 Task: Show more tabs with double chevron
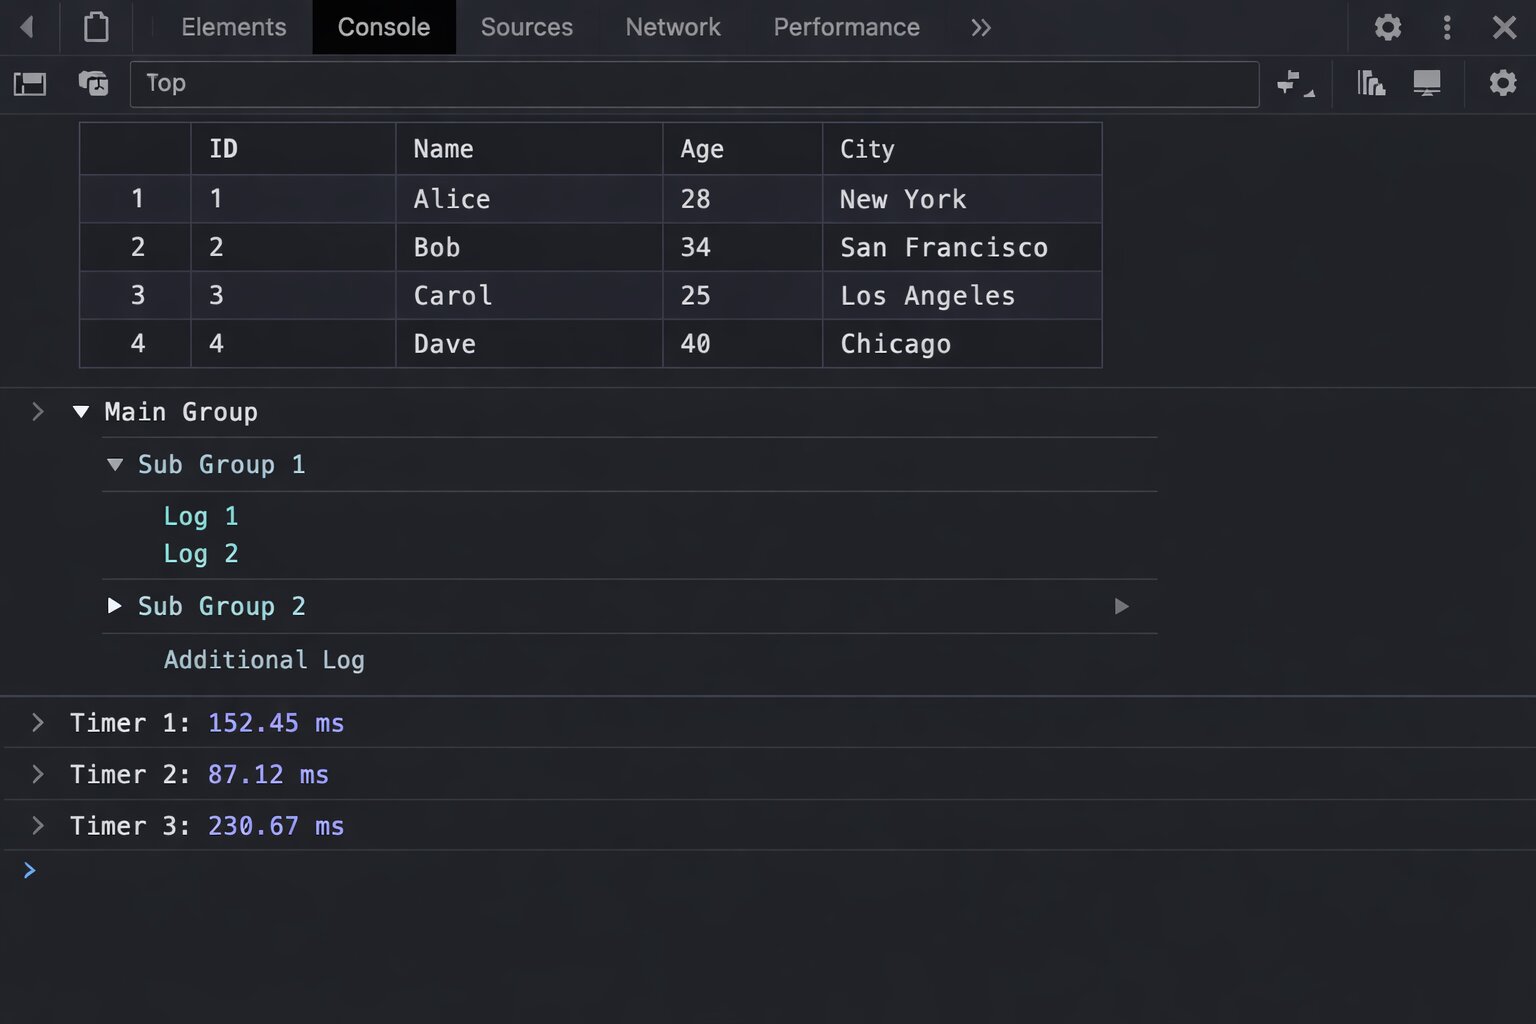(981, 27)
